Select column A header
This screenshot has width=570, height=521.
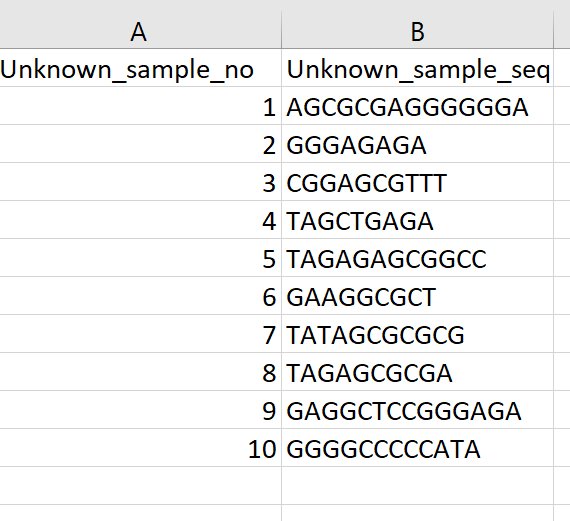[x=140, y=30]
